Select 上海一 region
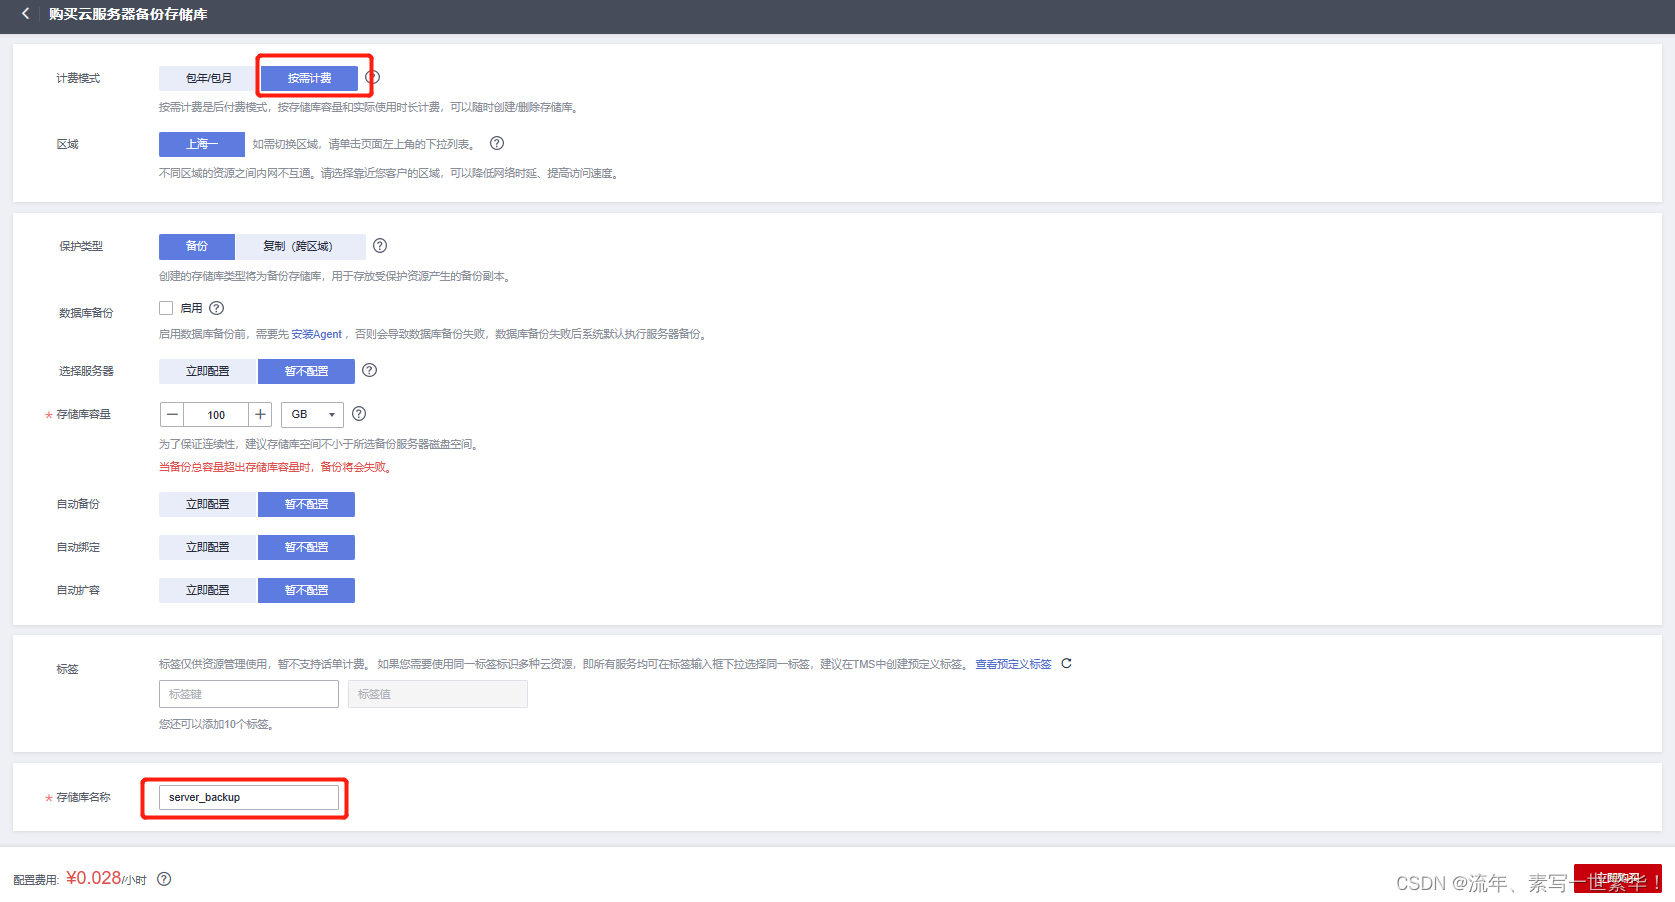This screenshot has height=902, width=1675. click(x=202, y=144)
